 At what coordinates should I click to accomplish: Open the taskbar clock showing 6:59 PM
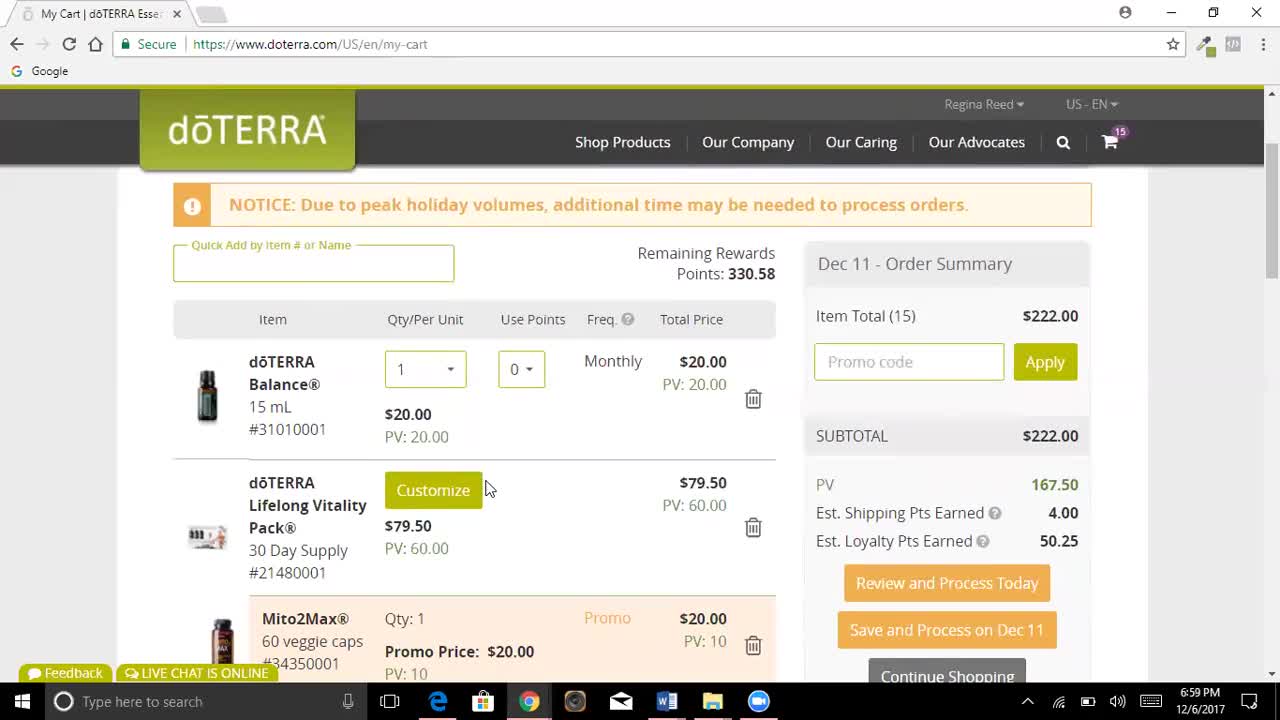[x=1200, y=701]
